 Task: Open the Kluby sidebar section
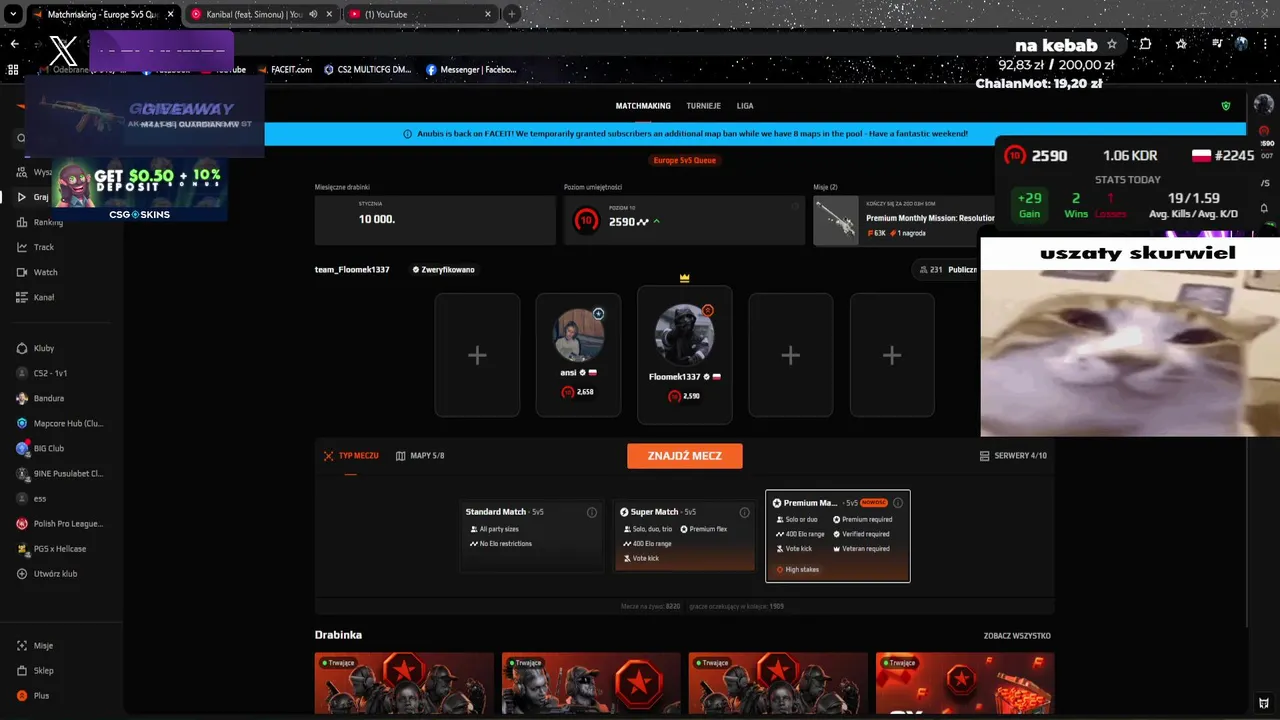click(36, 348)
